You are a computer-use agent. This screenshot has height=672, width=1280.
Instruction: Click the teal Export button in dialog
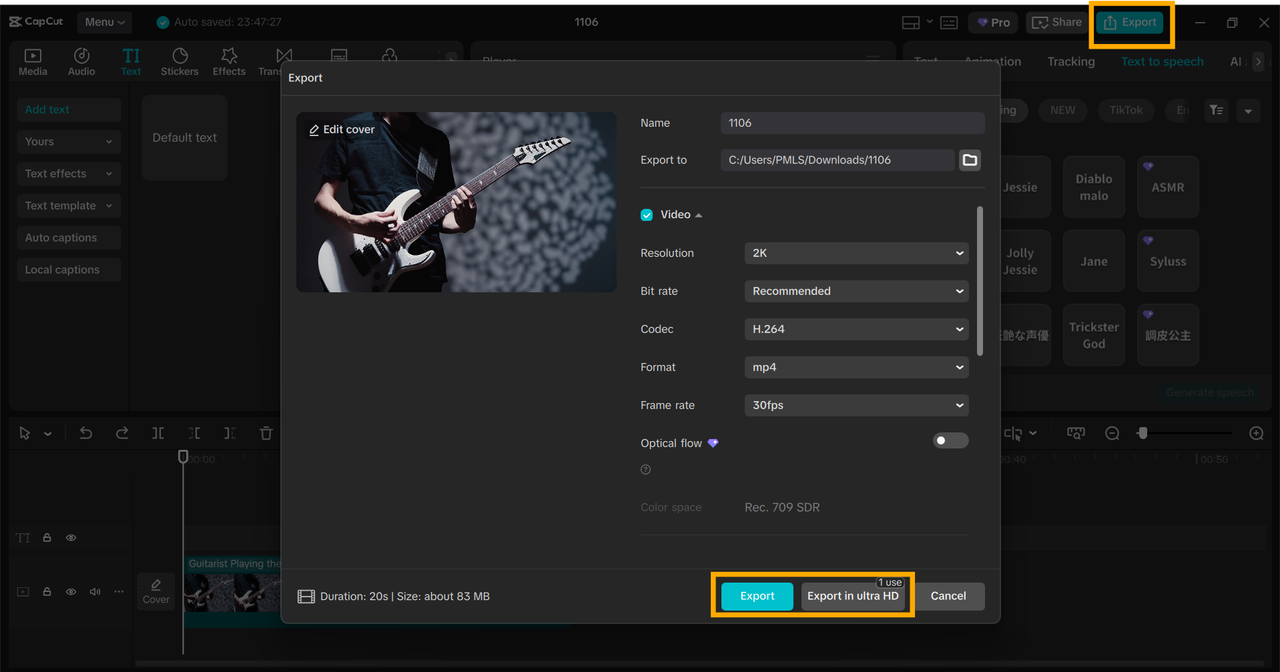757,596
